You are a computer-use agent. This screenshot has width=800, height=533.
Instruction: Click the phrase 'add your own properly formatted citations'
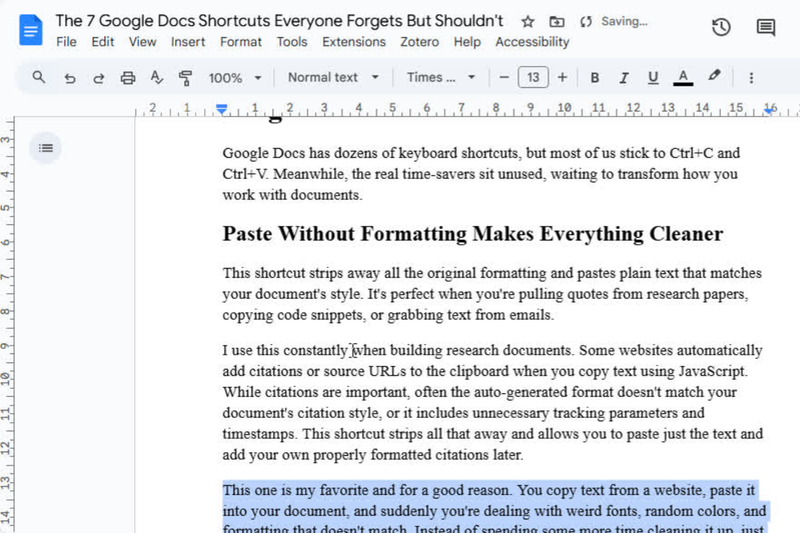pyautogui.click(x=356, y=455)
